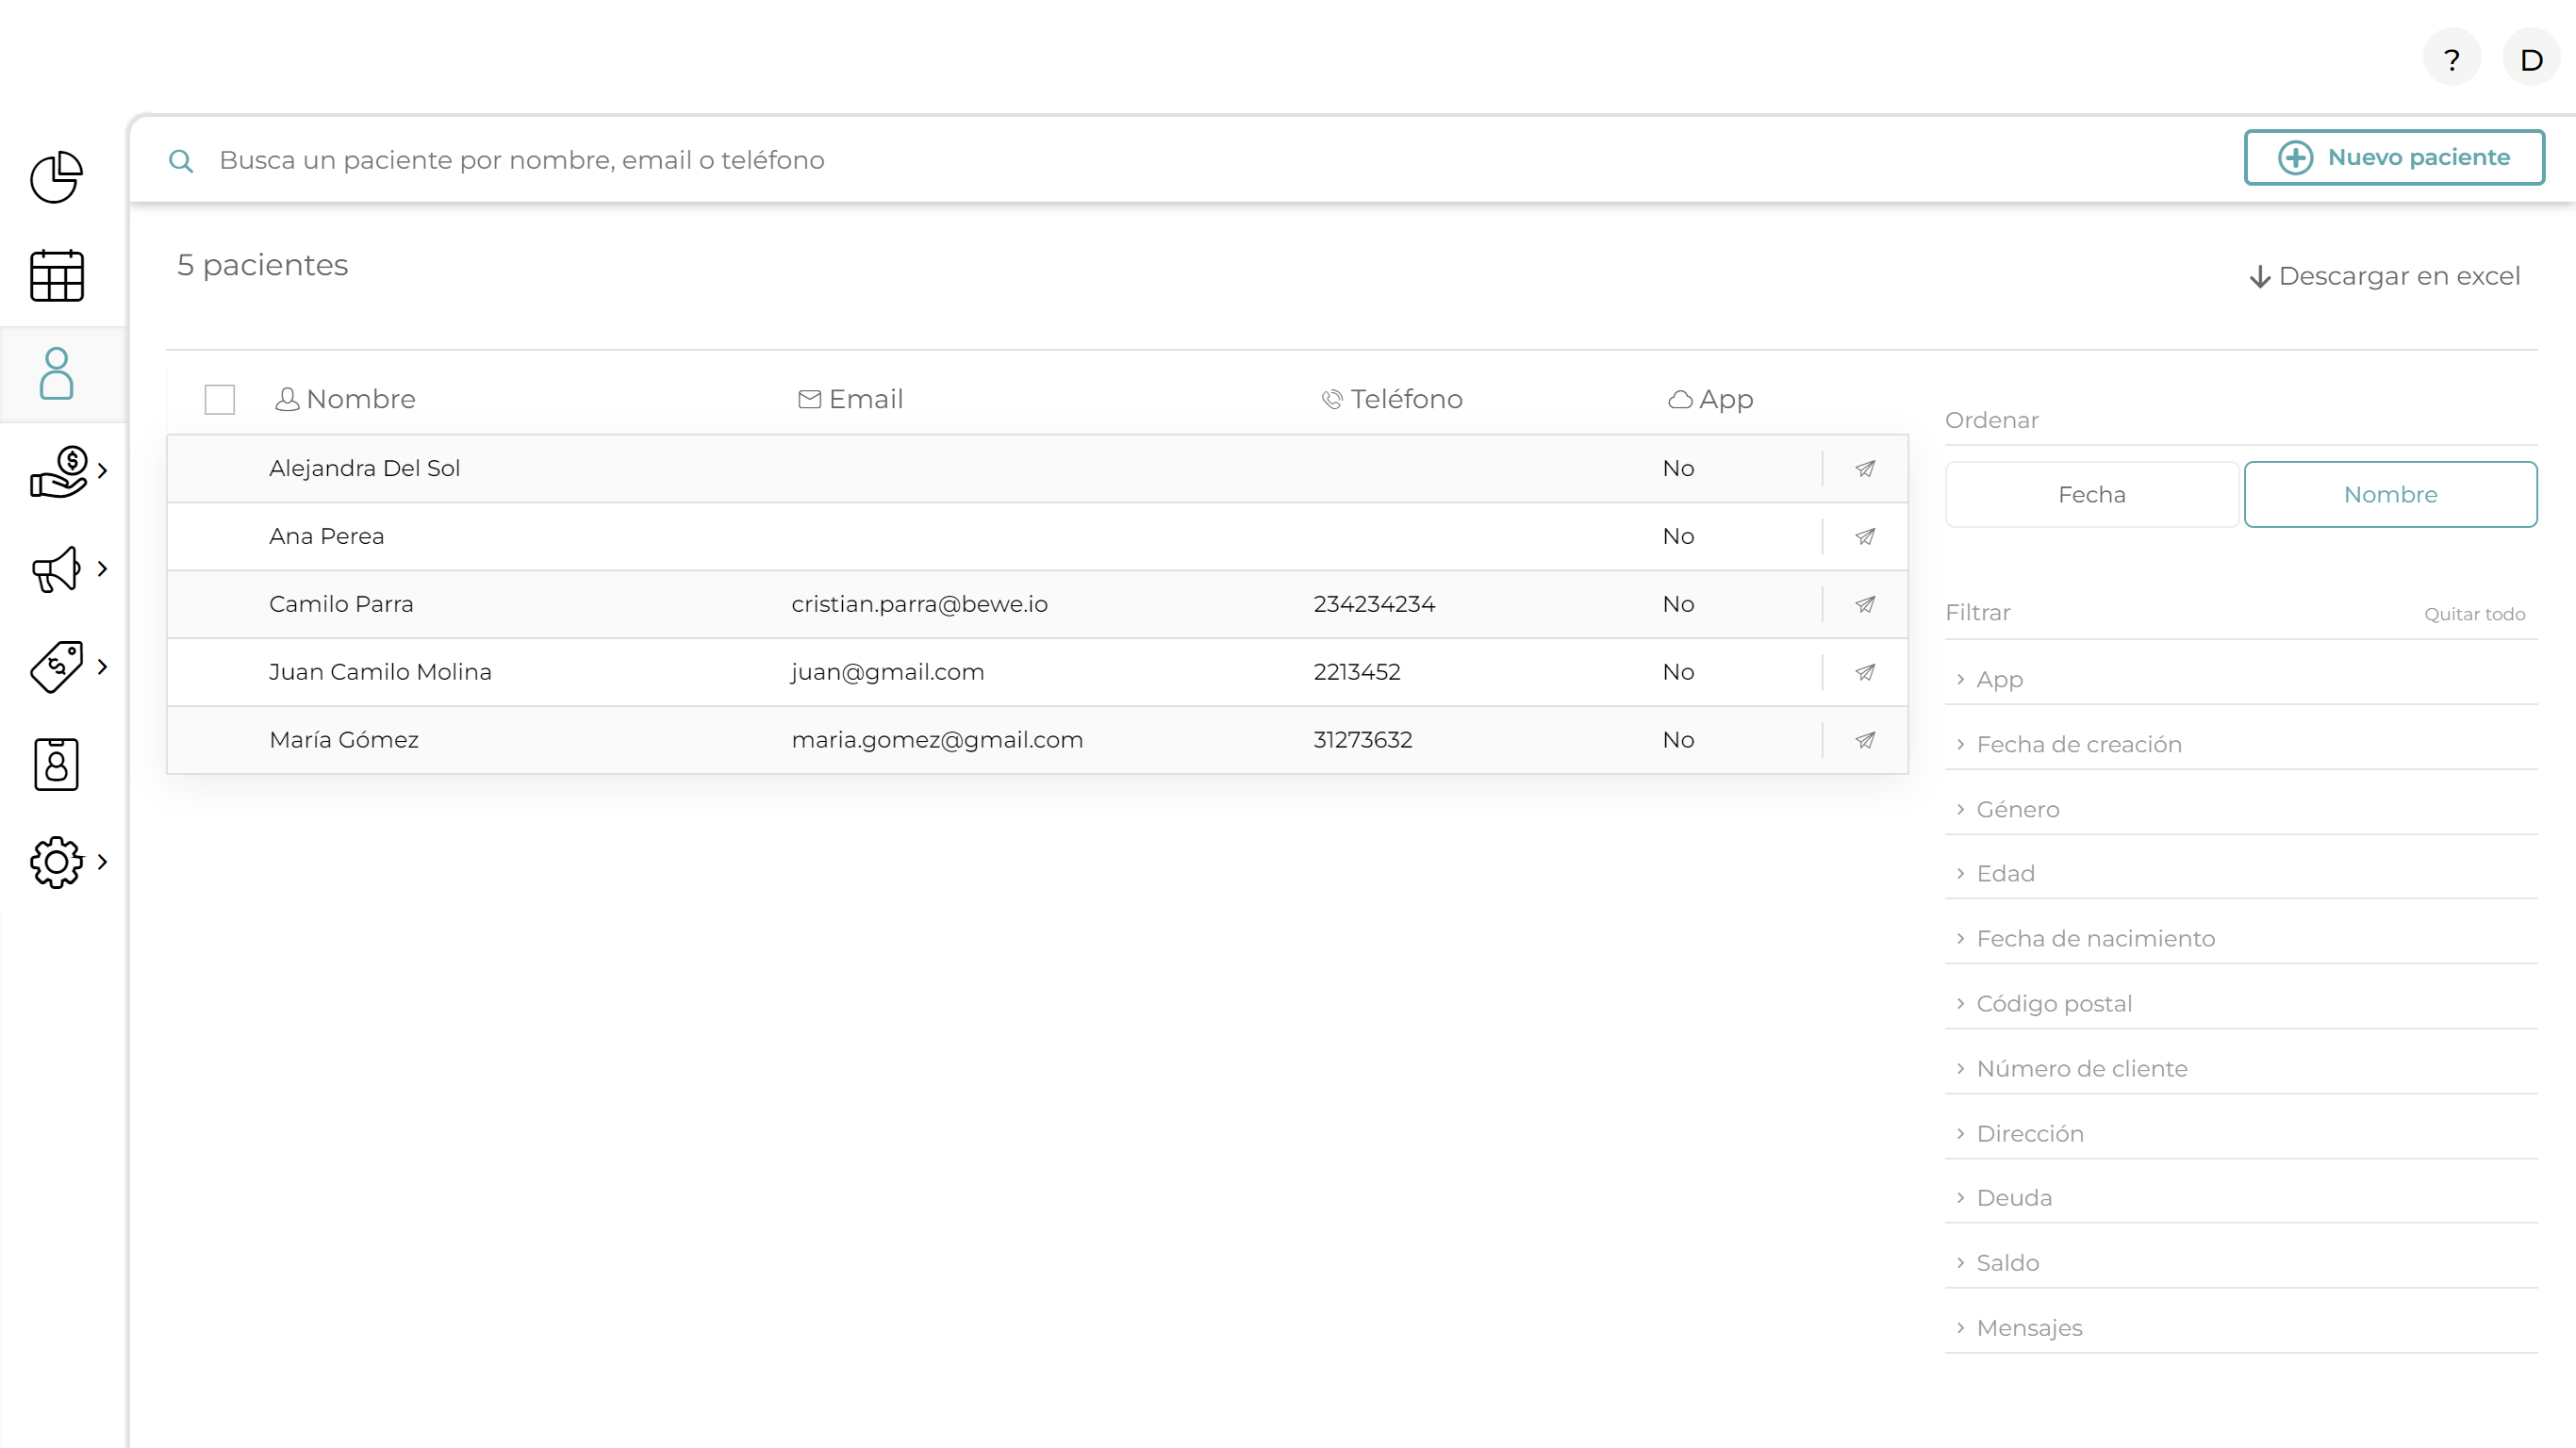Image resolution: width=2576 pixels, height=1448 pixels.
Task: Open the dashboard pie chart icon
Action: coord(57,177)
